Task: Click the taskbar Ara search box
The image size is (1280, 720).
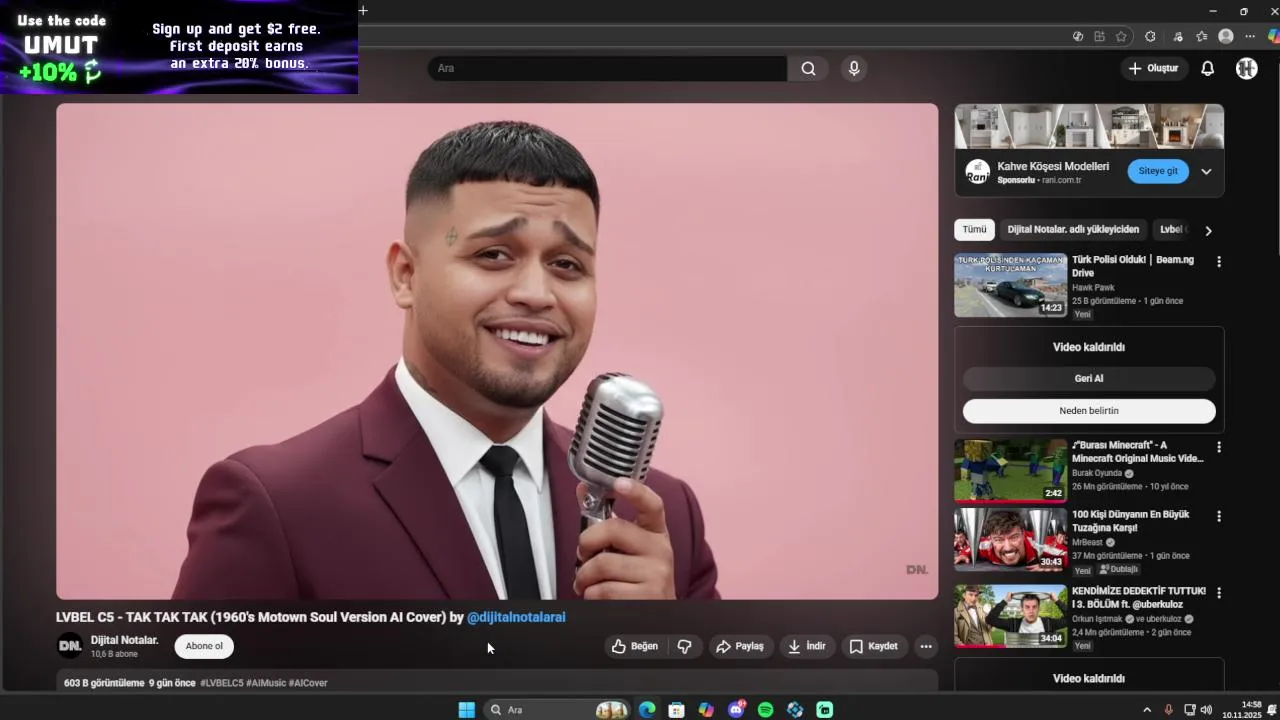Action: pyautogui.click(x=557, y=710)
